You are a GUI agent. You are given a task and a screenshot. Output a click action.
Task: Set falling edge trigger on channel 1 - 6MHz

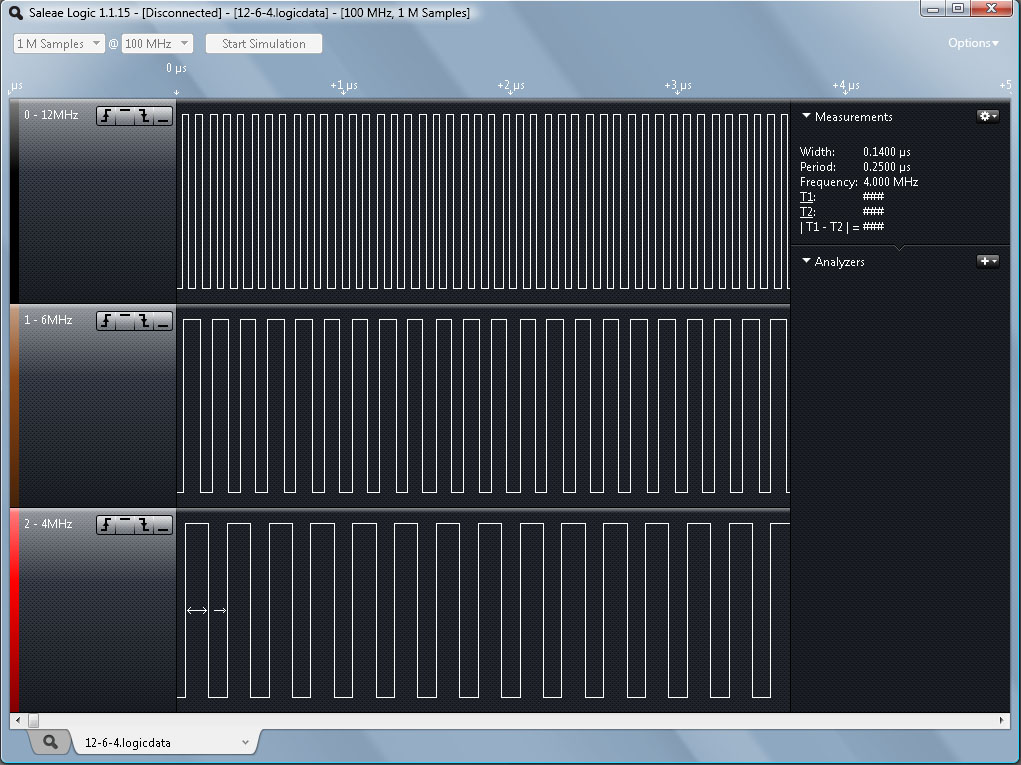pos(144,321)
